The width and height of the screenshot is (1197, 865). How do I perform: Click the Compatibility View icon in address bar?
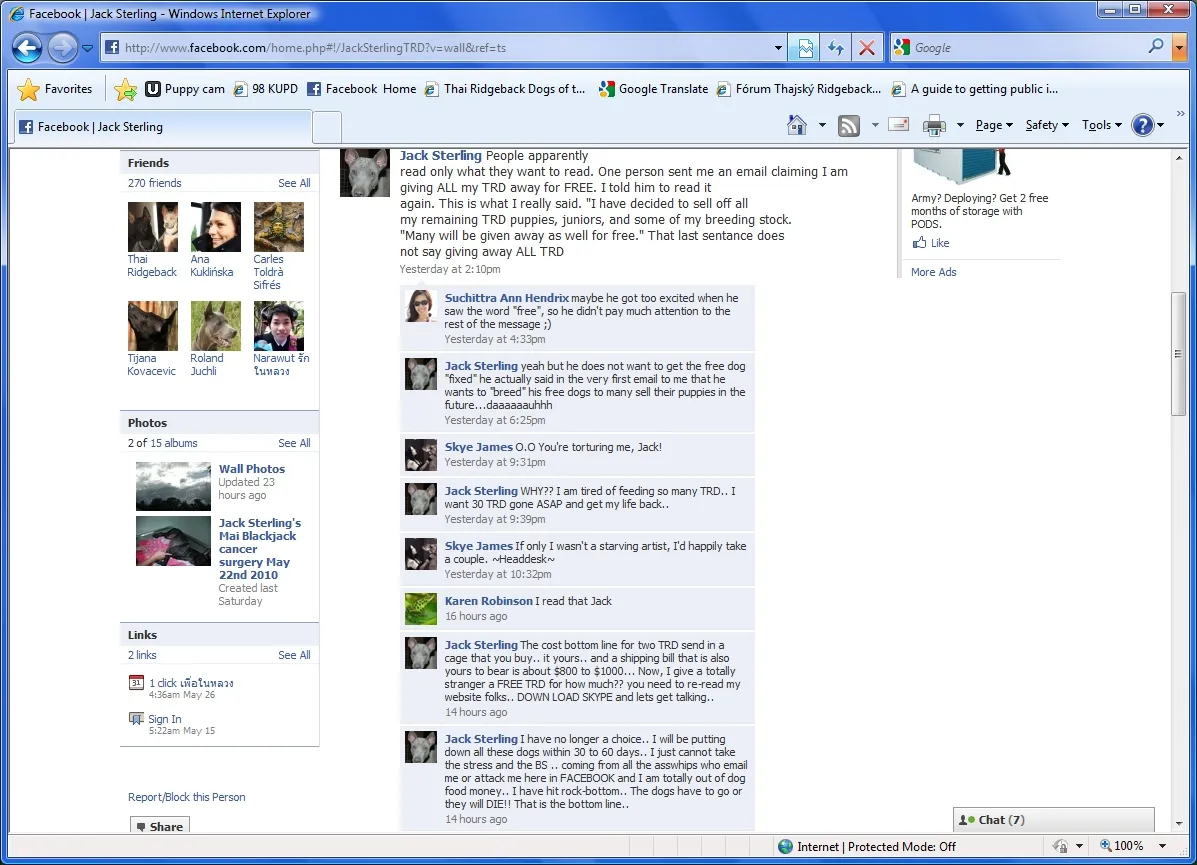(805, 48)
